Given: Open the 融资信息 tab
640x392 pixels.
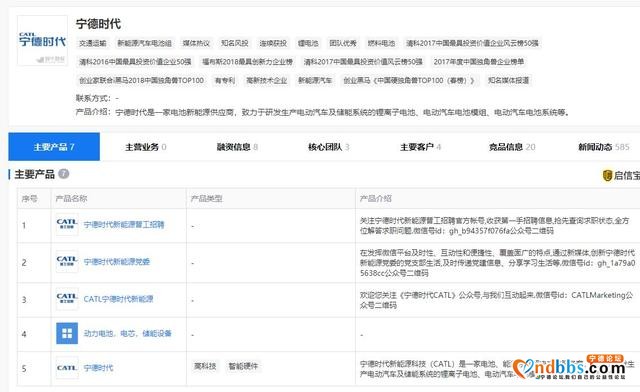Looking at the screenshot, I should click(237, 147).
